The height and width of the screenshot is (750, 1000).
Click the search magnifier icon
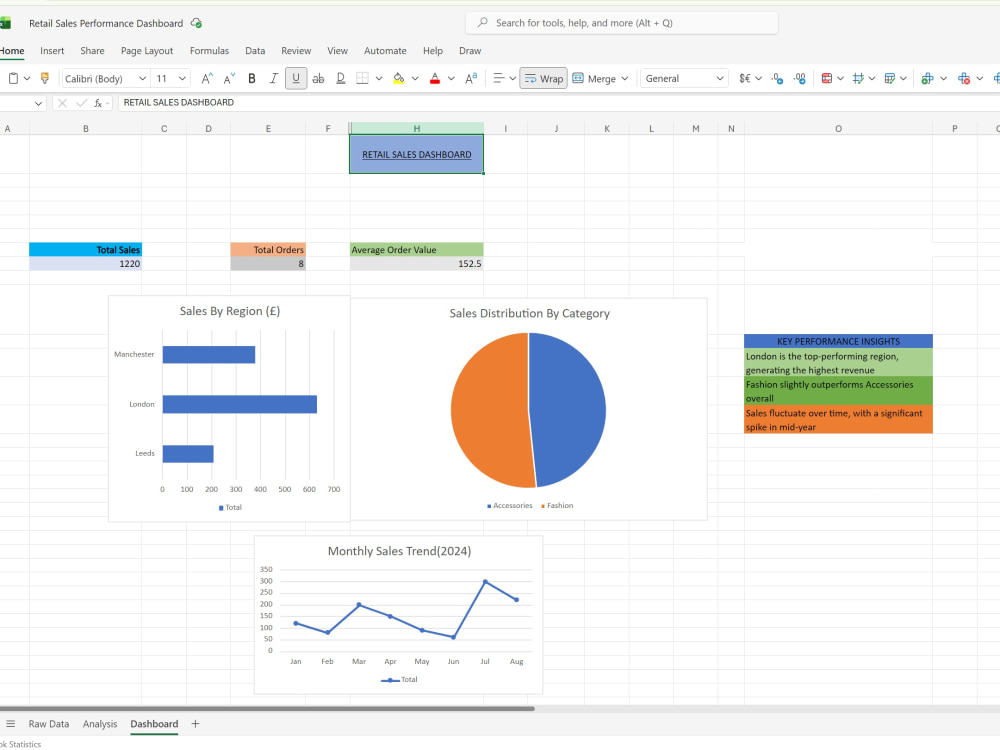click(x=483, y=22)
